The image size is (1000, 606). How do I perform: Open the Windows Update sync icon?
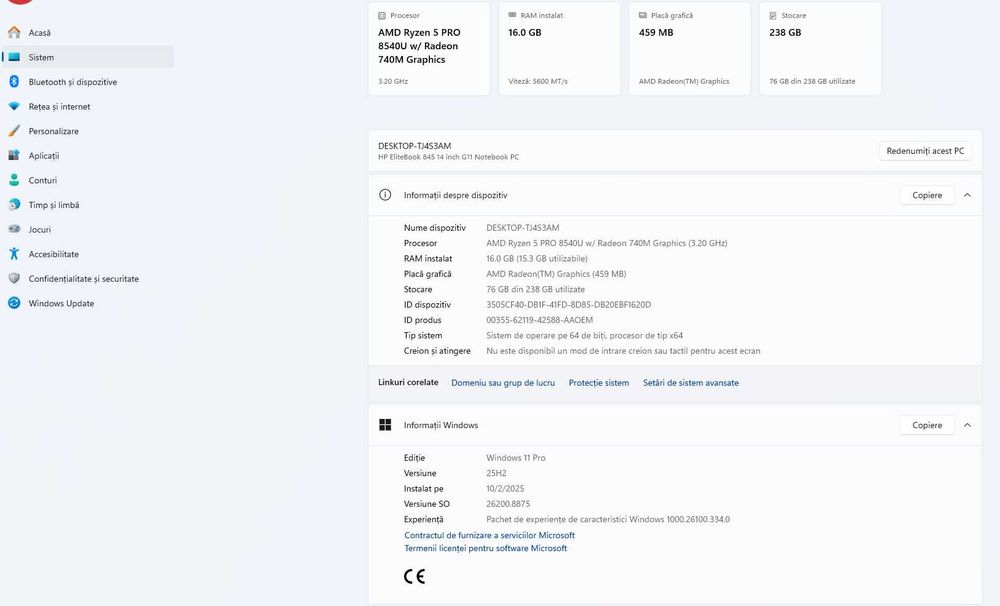point(14,303)
